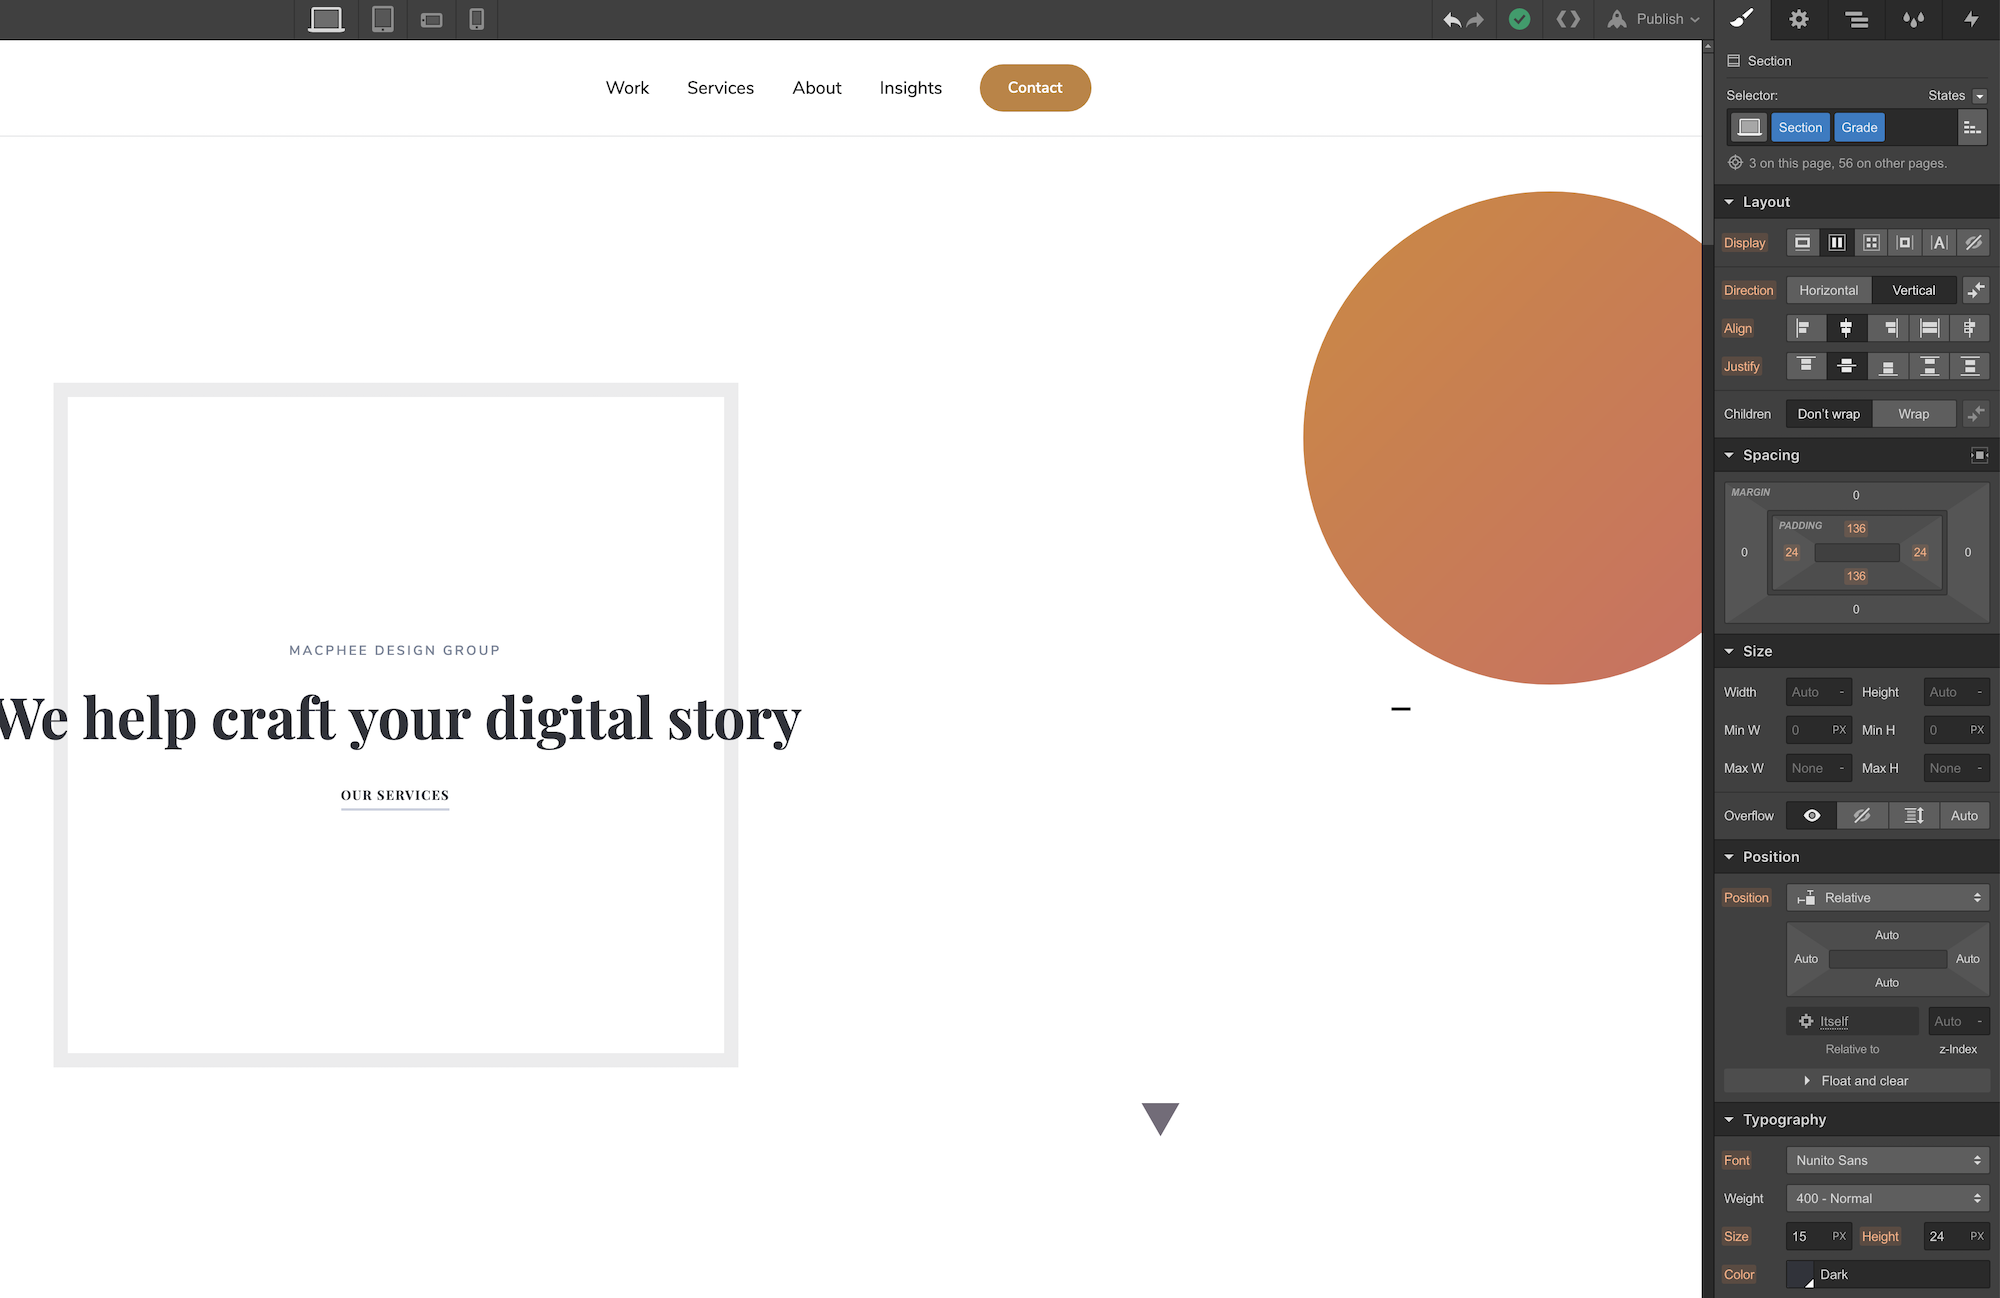
Task: Open the code export icon
Action: tap(1568, 19)
